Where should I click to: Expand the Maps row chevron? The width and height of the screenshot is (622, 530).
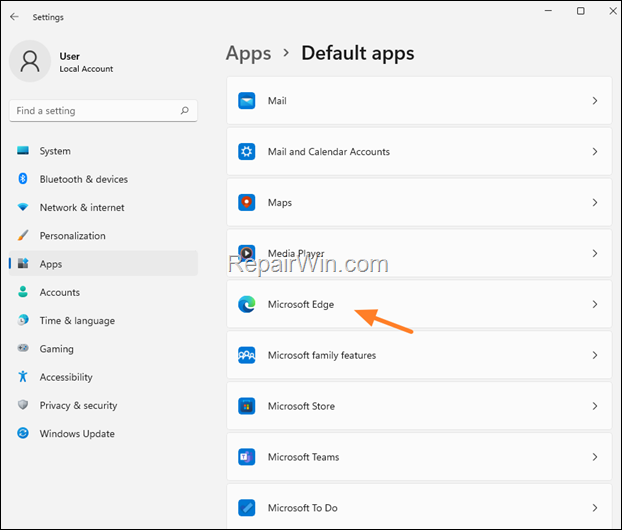click(x=595, y=202)
